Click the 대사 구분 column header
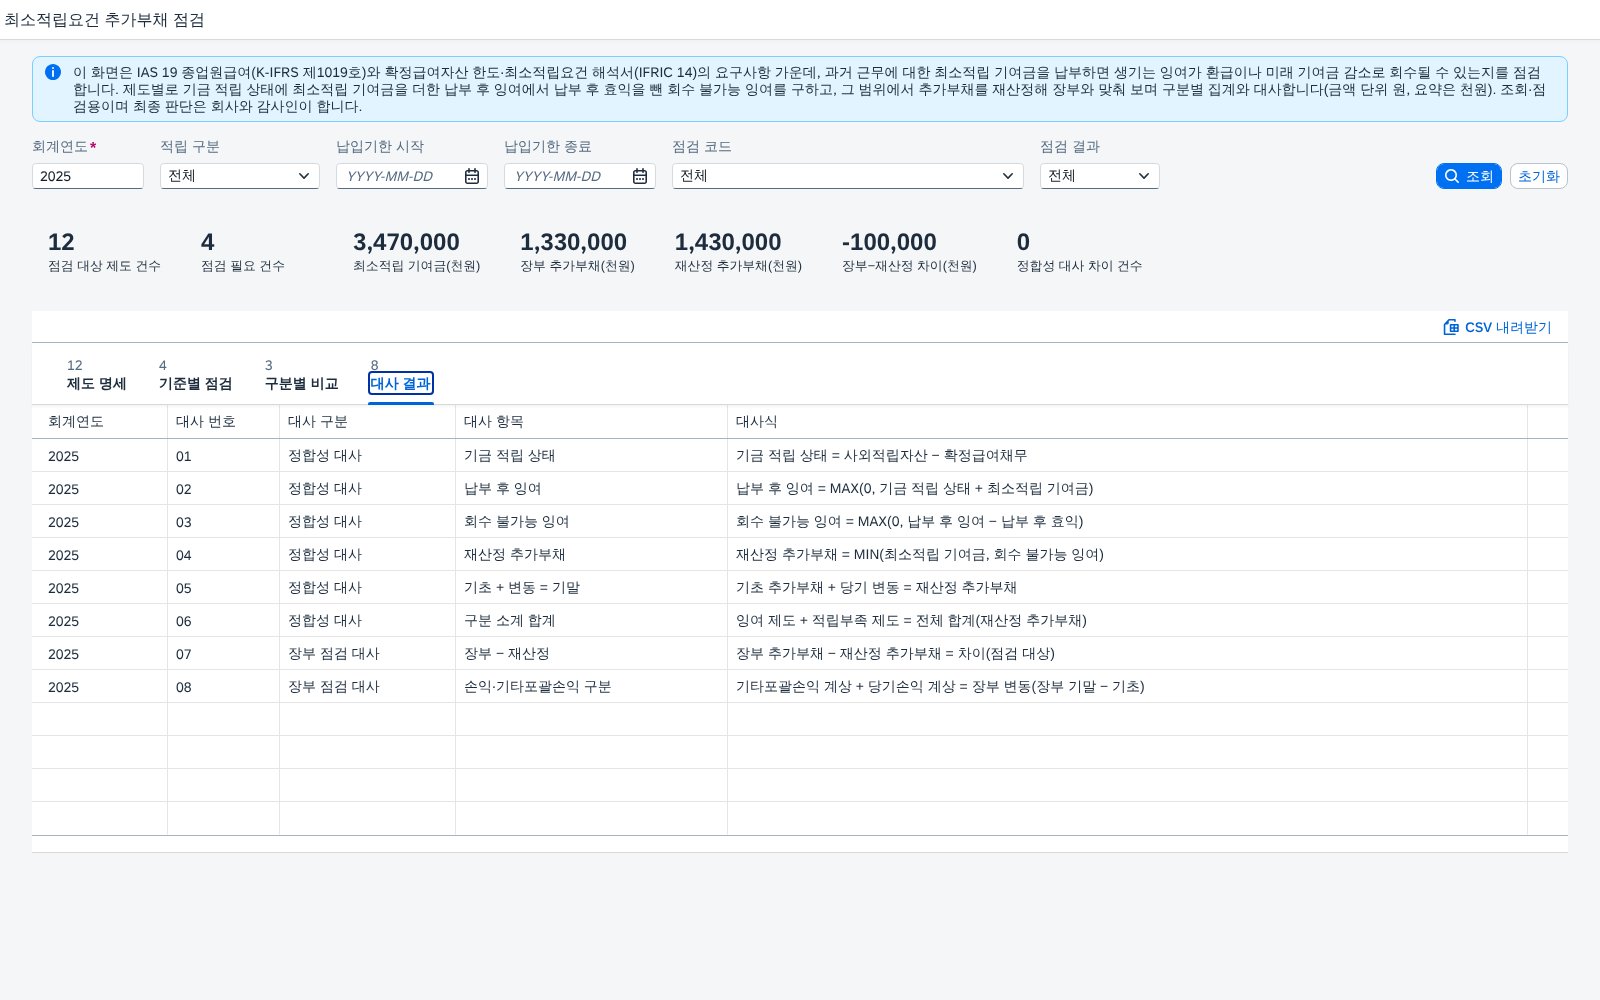Screen dimensions: 1600x1000 point(368,422)
